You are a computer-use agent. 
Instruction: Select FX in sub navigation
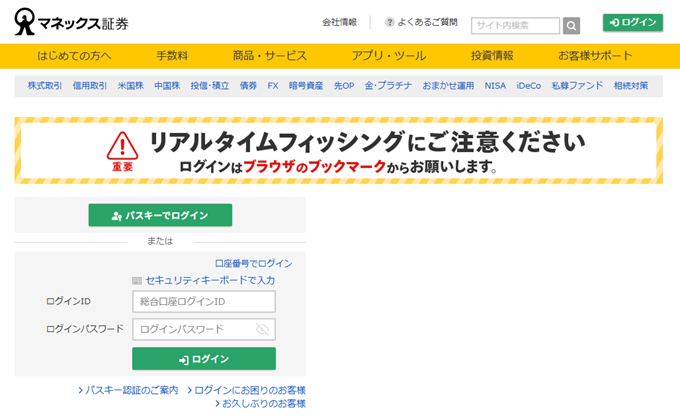(273, 86)
